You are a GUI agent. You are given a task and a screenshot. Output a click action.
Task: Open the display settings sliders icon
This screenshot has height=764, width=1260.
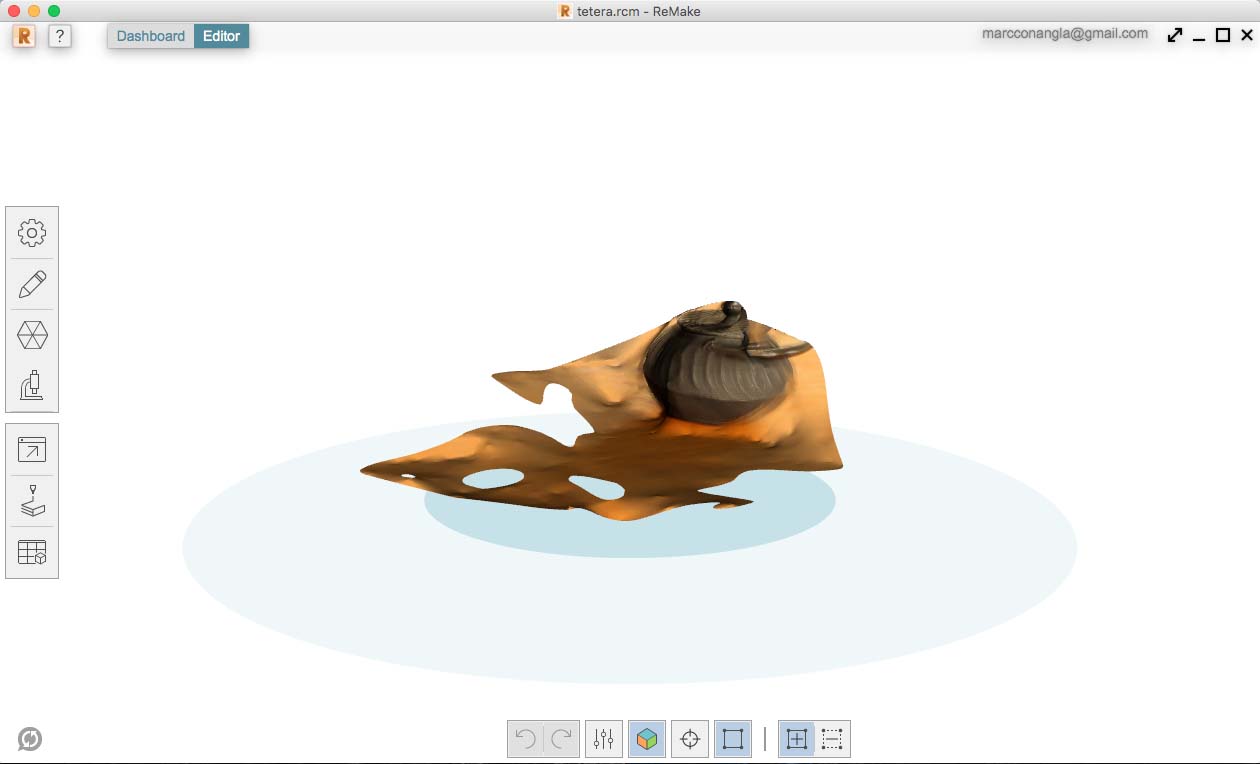pyautogui.click(x=604, y=739)
